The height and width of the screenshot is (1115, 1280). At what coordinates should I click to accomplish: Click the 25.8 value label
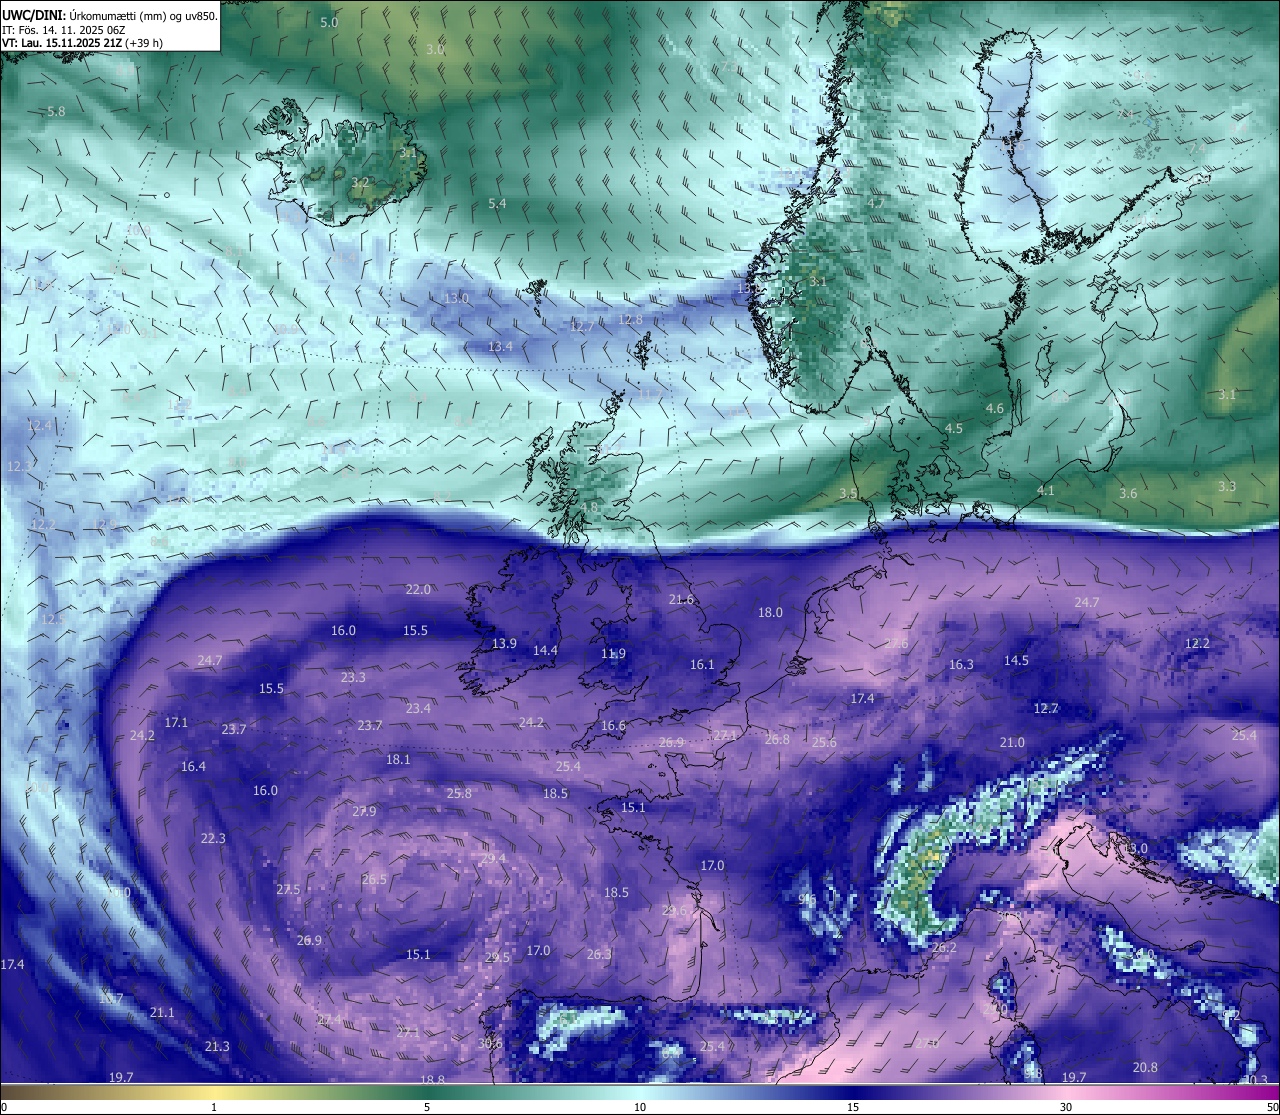pyautogui.click(x=459, y=794)
